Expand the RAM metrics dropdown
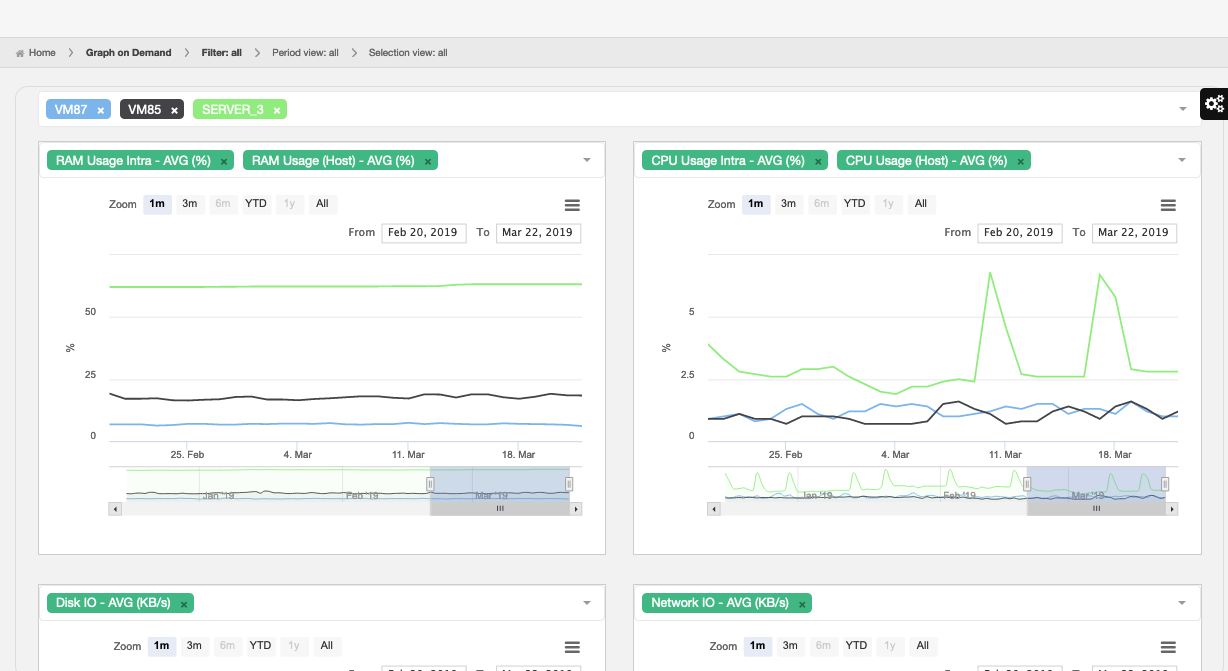Screen dimensions: 1228x671 pyautogui.click(x=586, y=160)
